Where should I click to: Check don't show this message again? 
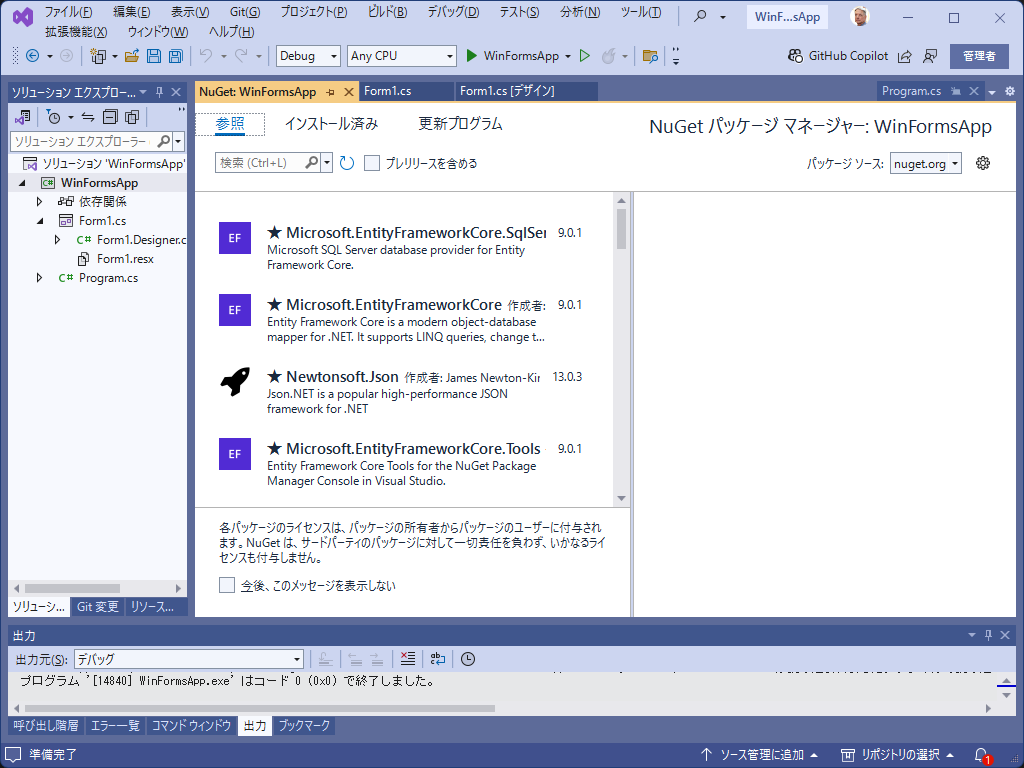tap(227, 585)
